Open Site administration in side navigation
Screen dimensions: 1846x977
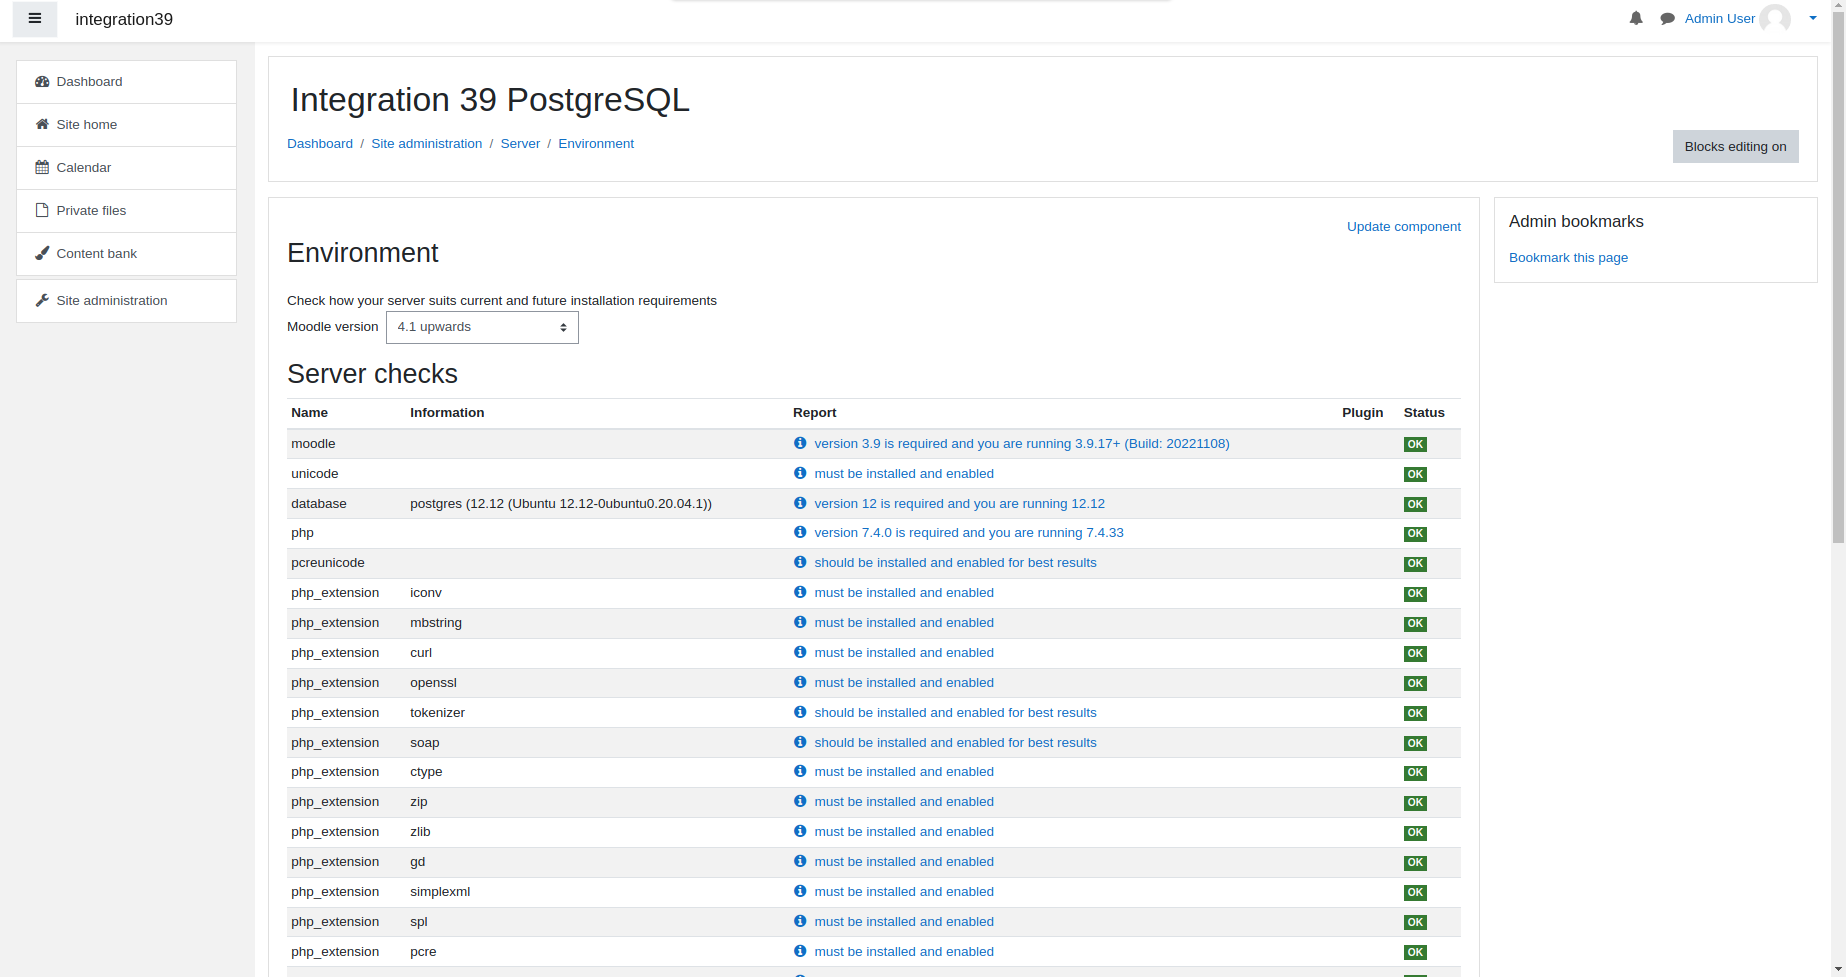(x=126, y=301)
